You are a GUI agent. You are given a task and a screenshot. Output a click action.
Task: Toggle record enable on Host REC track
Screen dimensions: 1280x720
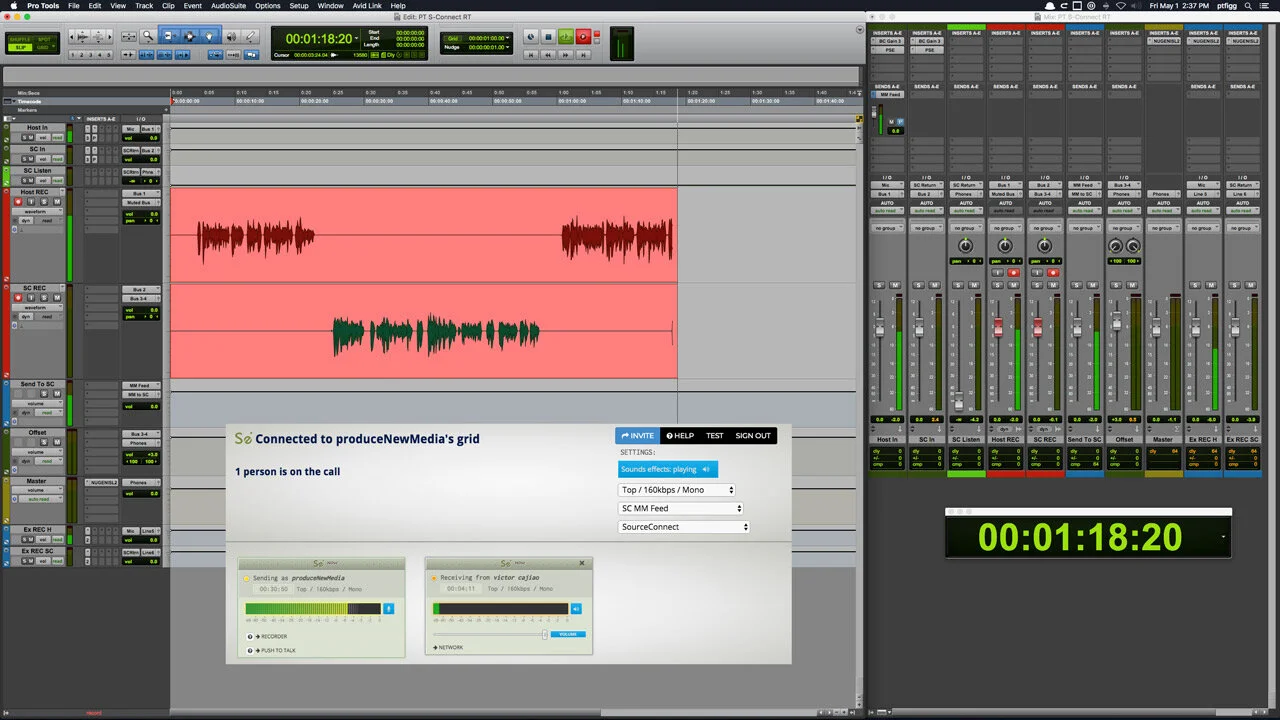pos(17,202)
